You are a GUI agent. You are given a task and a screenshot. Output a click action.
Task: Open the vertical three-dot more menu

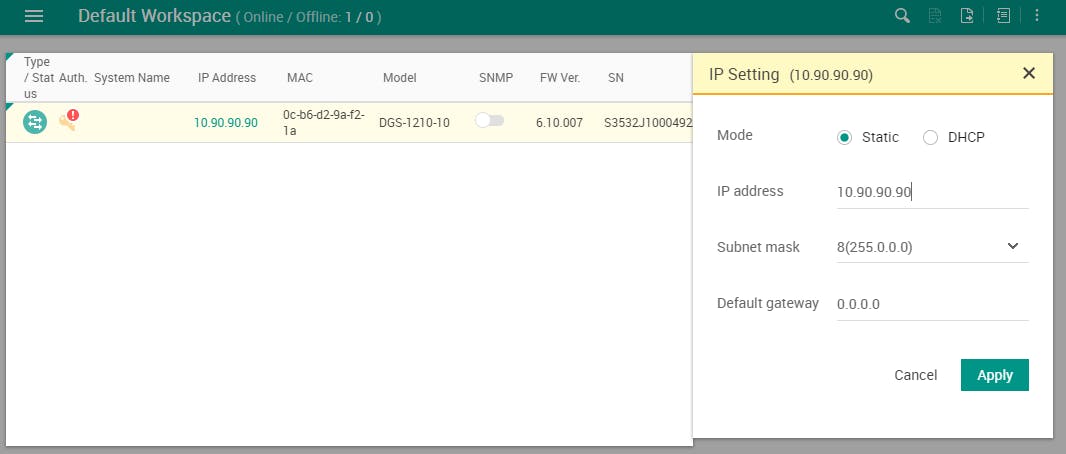click(x=1037, y=16)
